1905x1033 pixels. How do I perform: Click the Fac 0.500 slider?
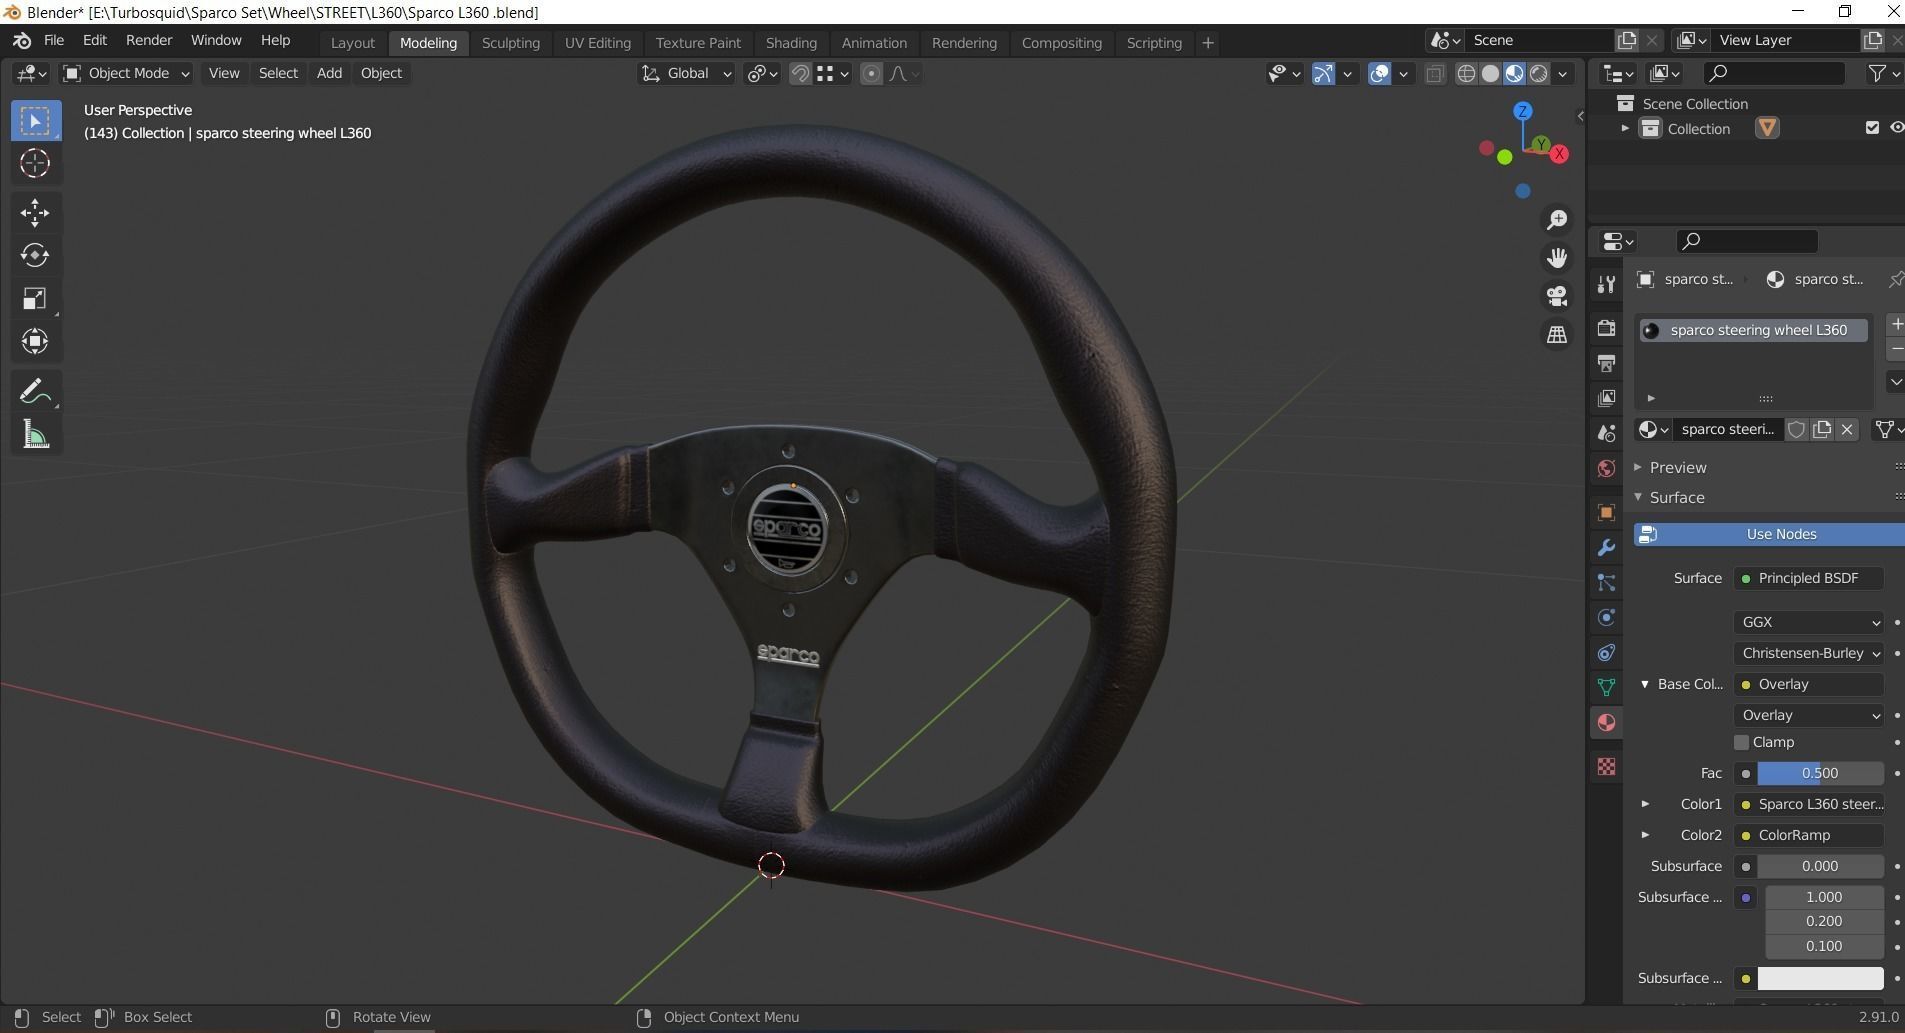point(1820,773)
